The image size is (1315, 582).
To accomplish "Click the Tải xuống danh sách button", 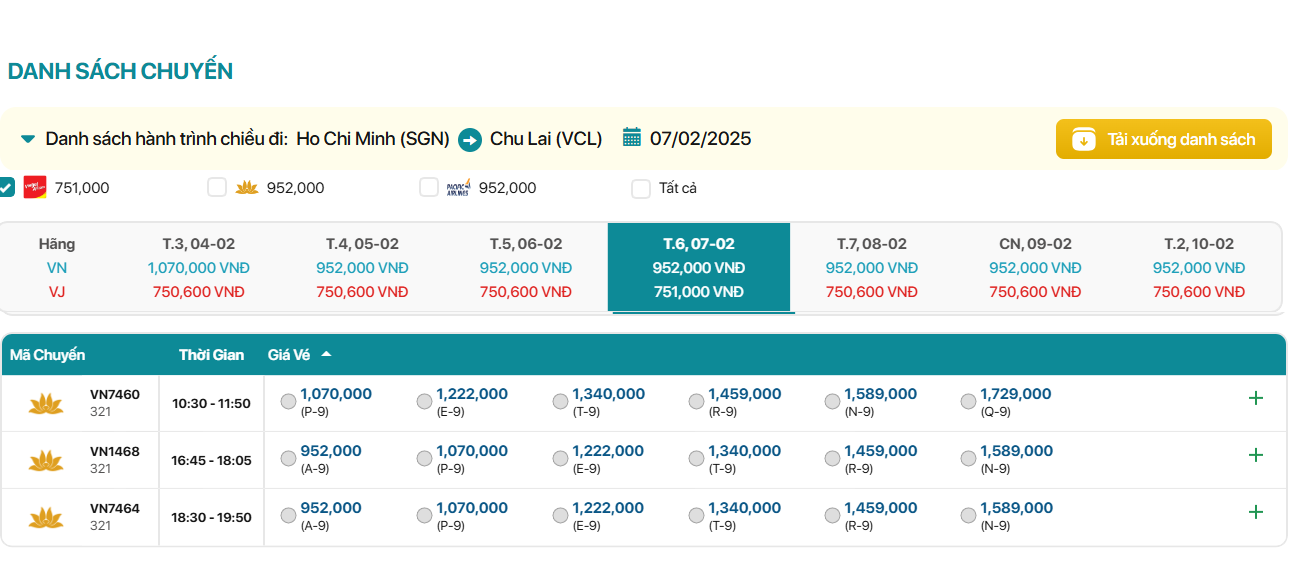I will [x=1163, y=139].
